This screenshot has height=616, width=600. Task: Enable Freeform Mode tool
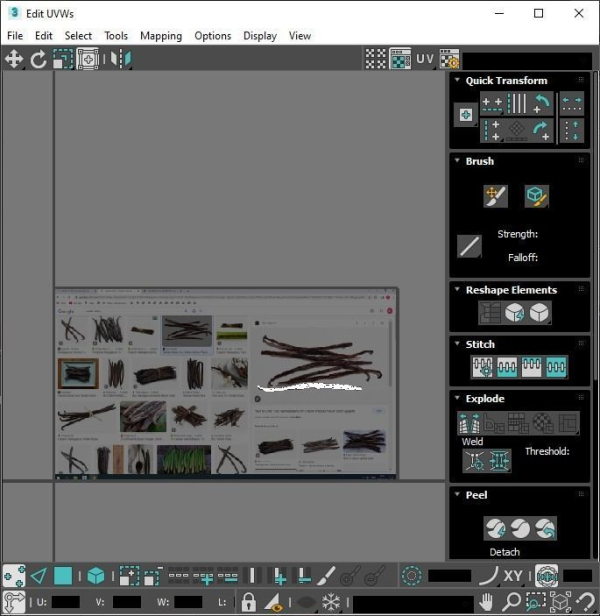pyautogui.click(x=88, y=59)
